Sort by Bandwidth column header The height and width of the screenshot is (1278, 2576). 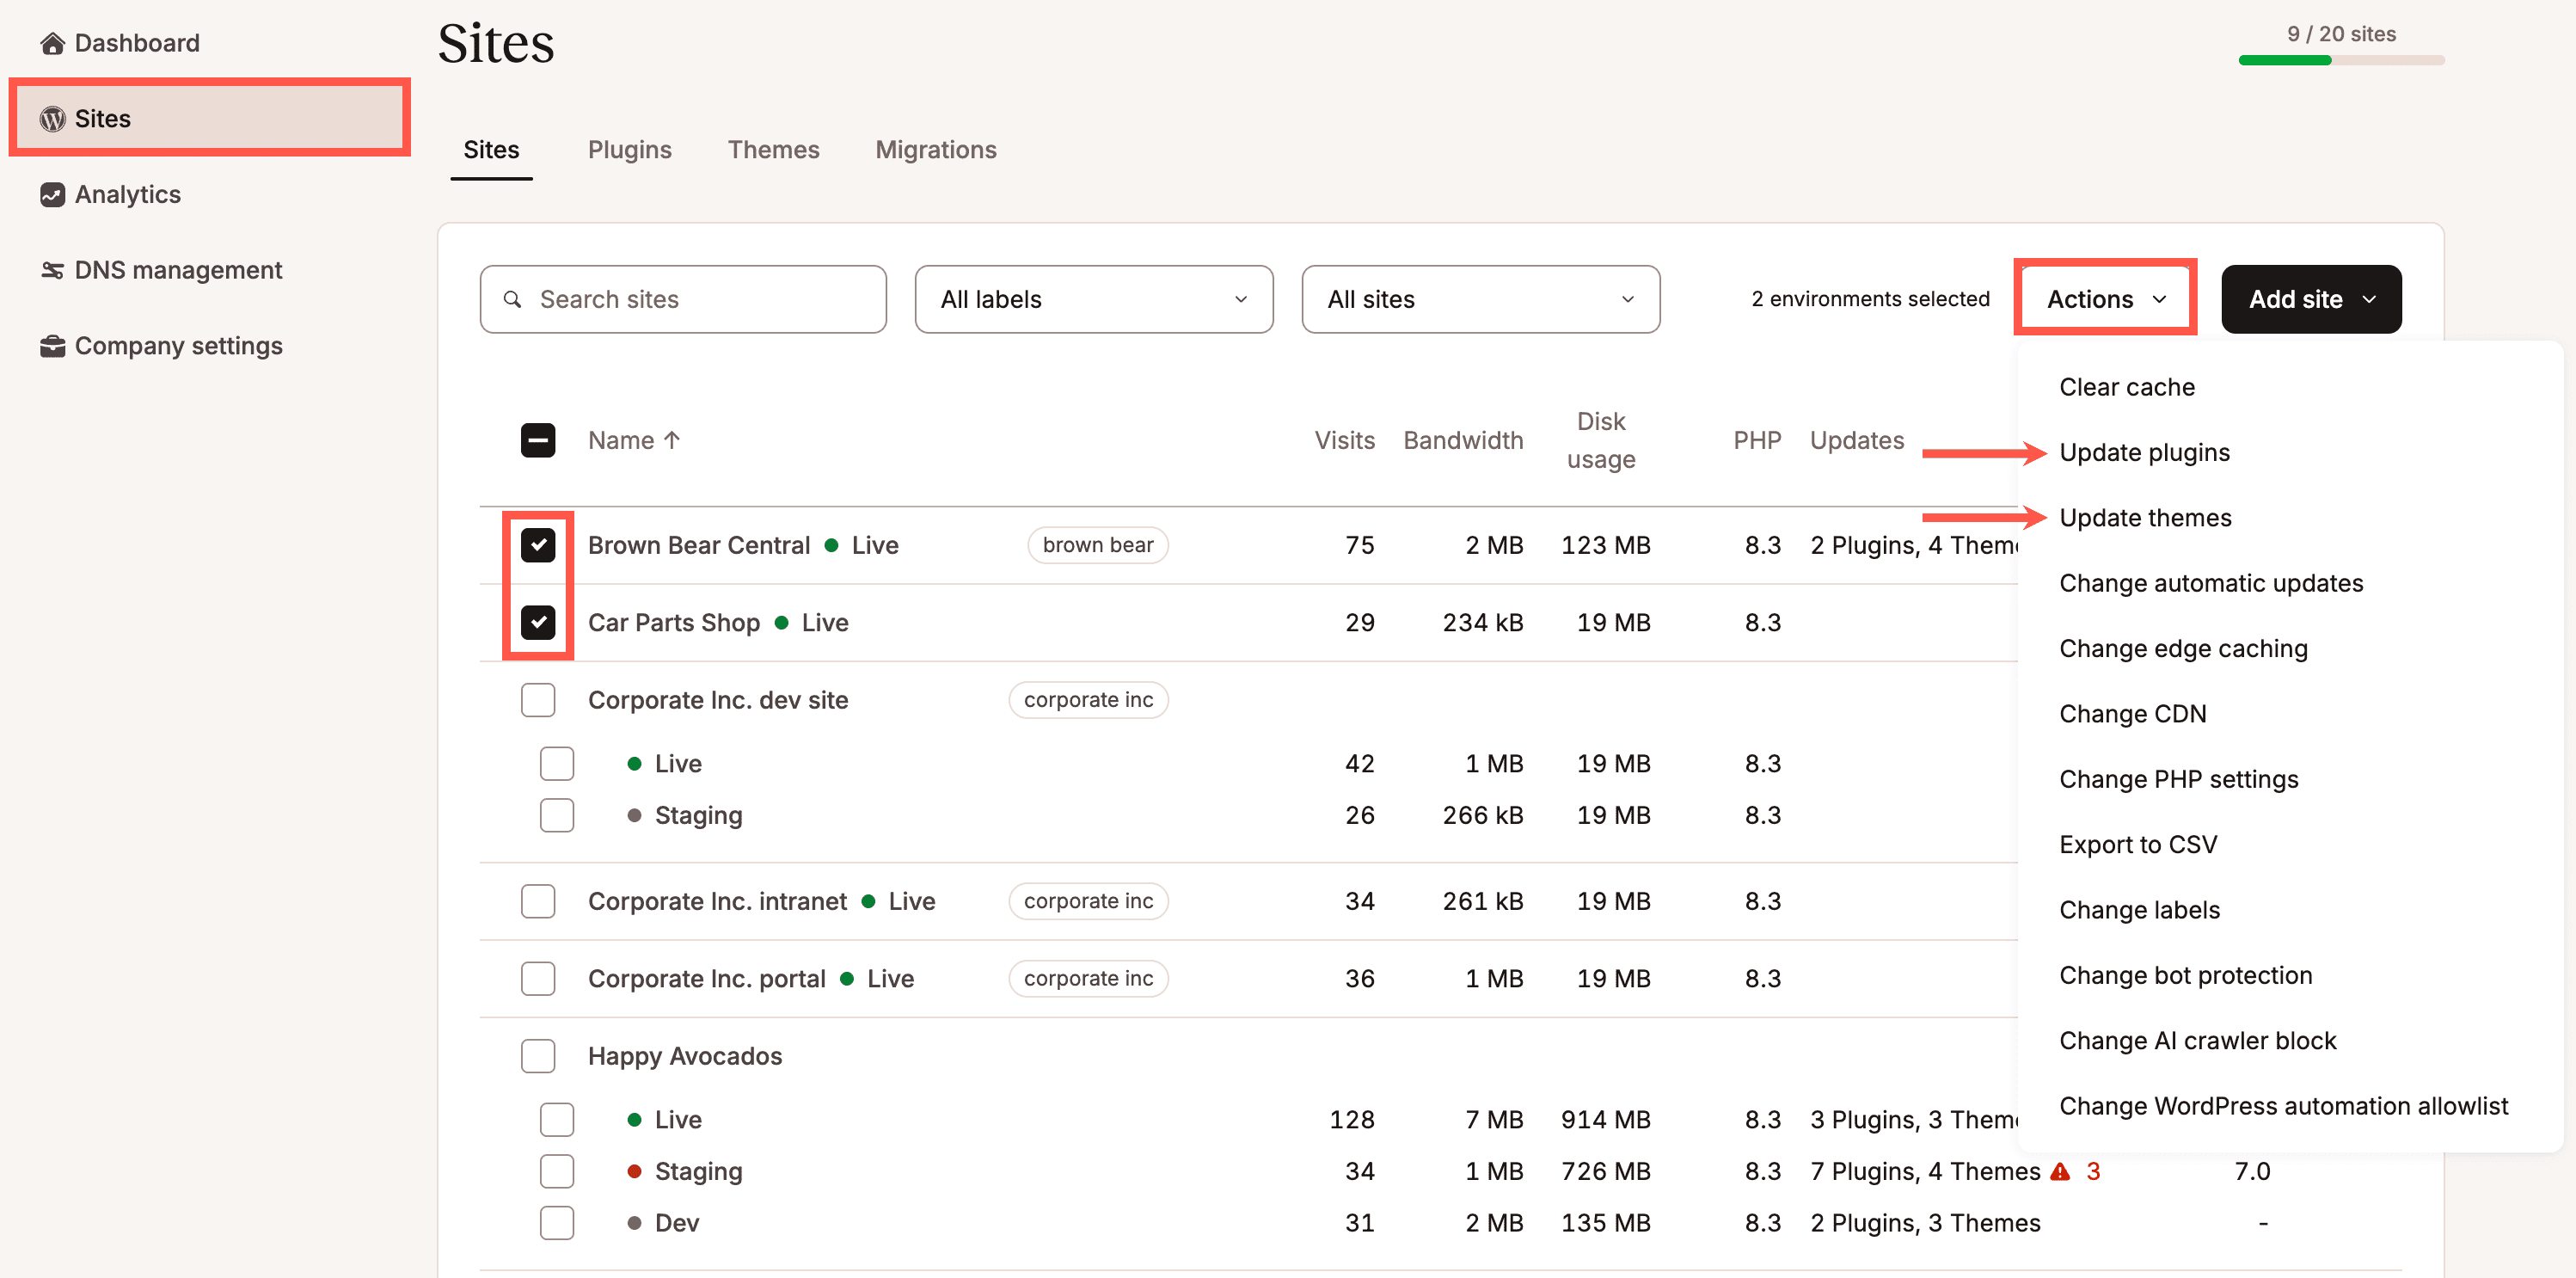pos(1463,440)
